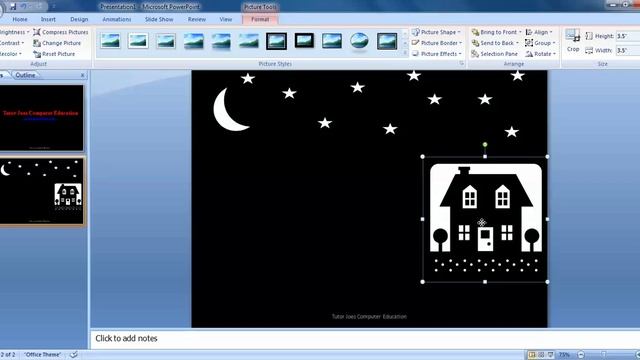This screenshot has width=640, height=360.
Task: Click the spell check icon in status bar
Action: click(x=73, y=354)
